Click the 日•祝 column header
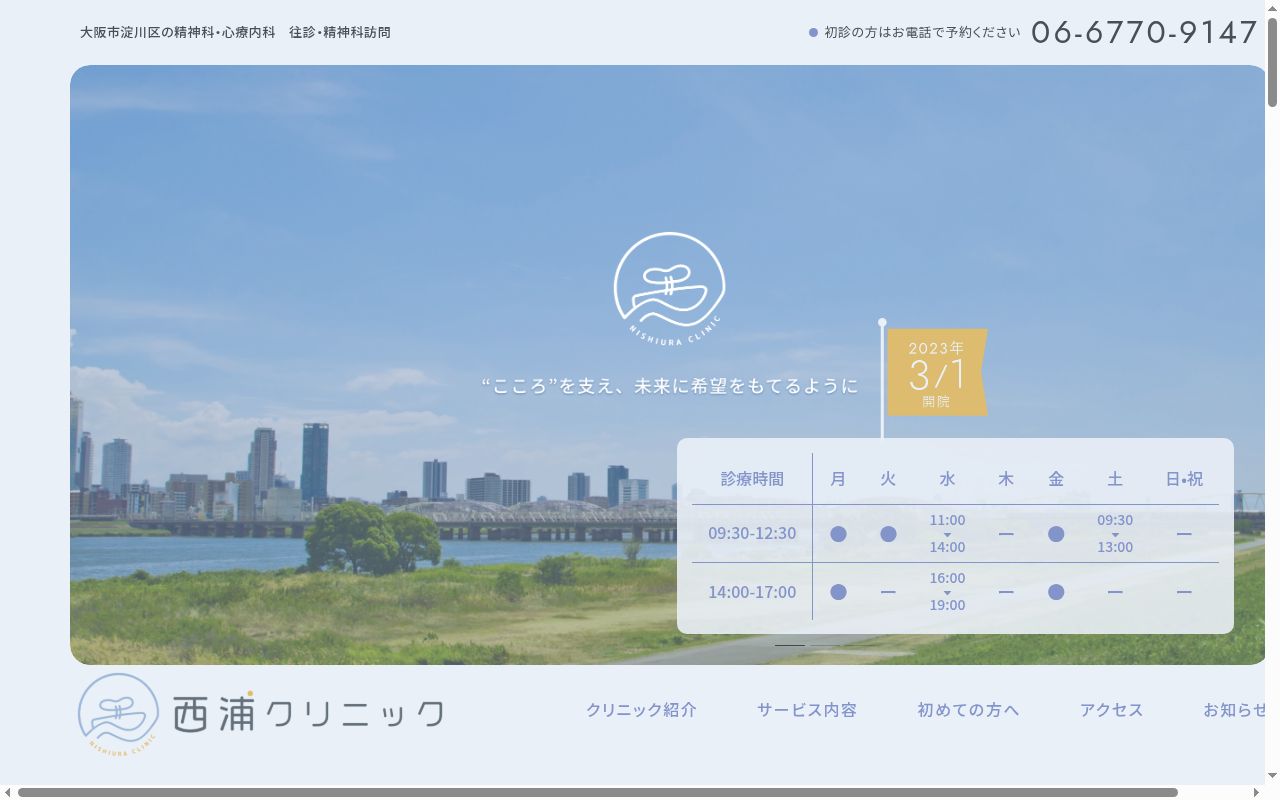 pyautogui.click(x=1184, y=479)
